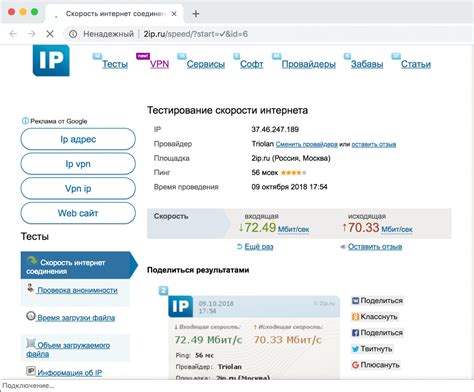474x392 pixels.
Task: Open the Сервисы menu
Action: click(206, 64)
